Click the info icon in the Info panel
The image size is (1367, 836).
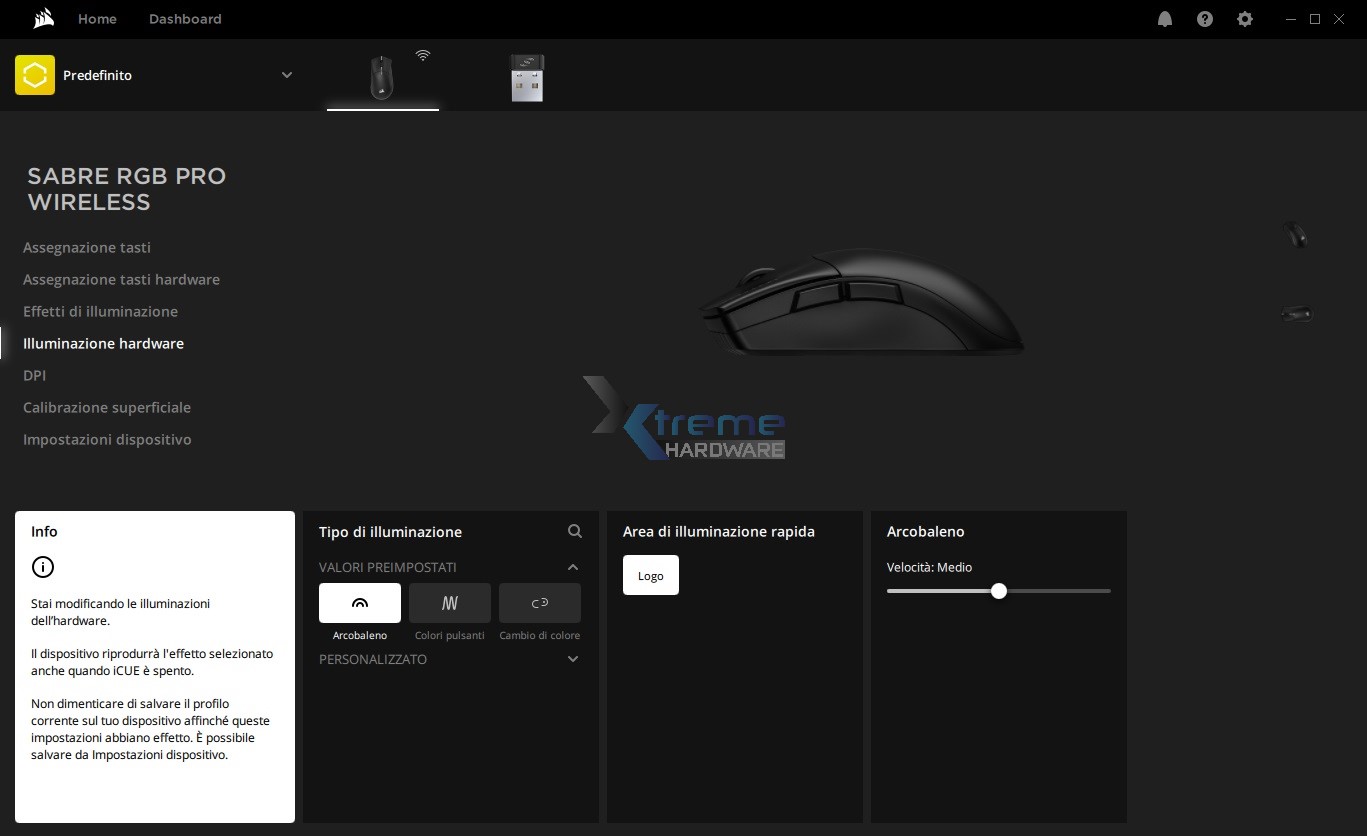tap(42, 567)
